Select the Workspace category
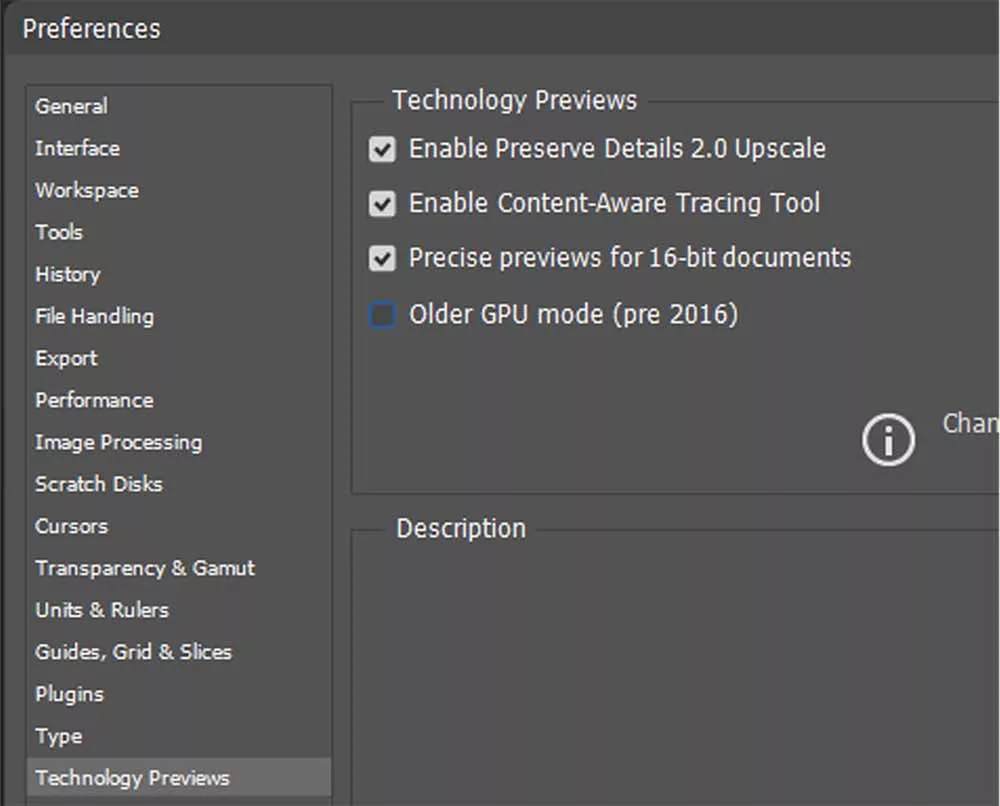This screenshot has width=1000, height=806. click(x=87, y=190)
